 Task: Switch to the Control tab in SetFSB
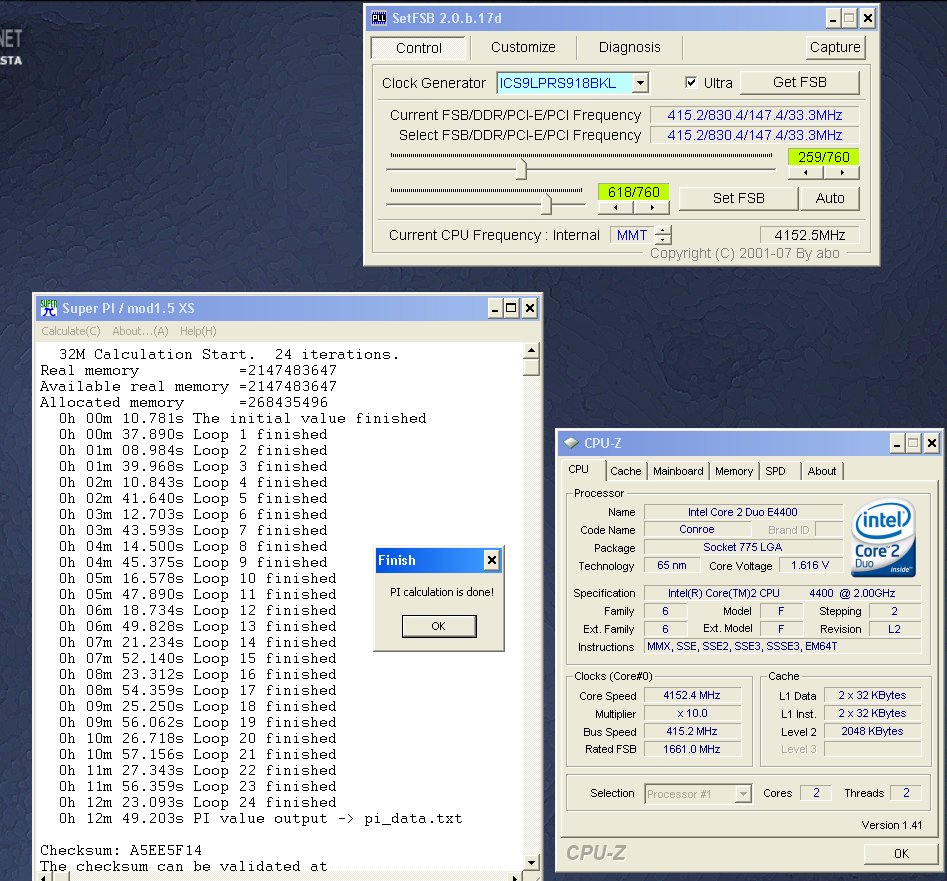point(419,48)
